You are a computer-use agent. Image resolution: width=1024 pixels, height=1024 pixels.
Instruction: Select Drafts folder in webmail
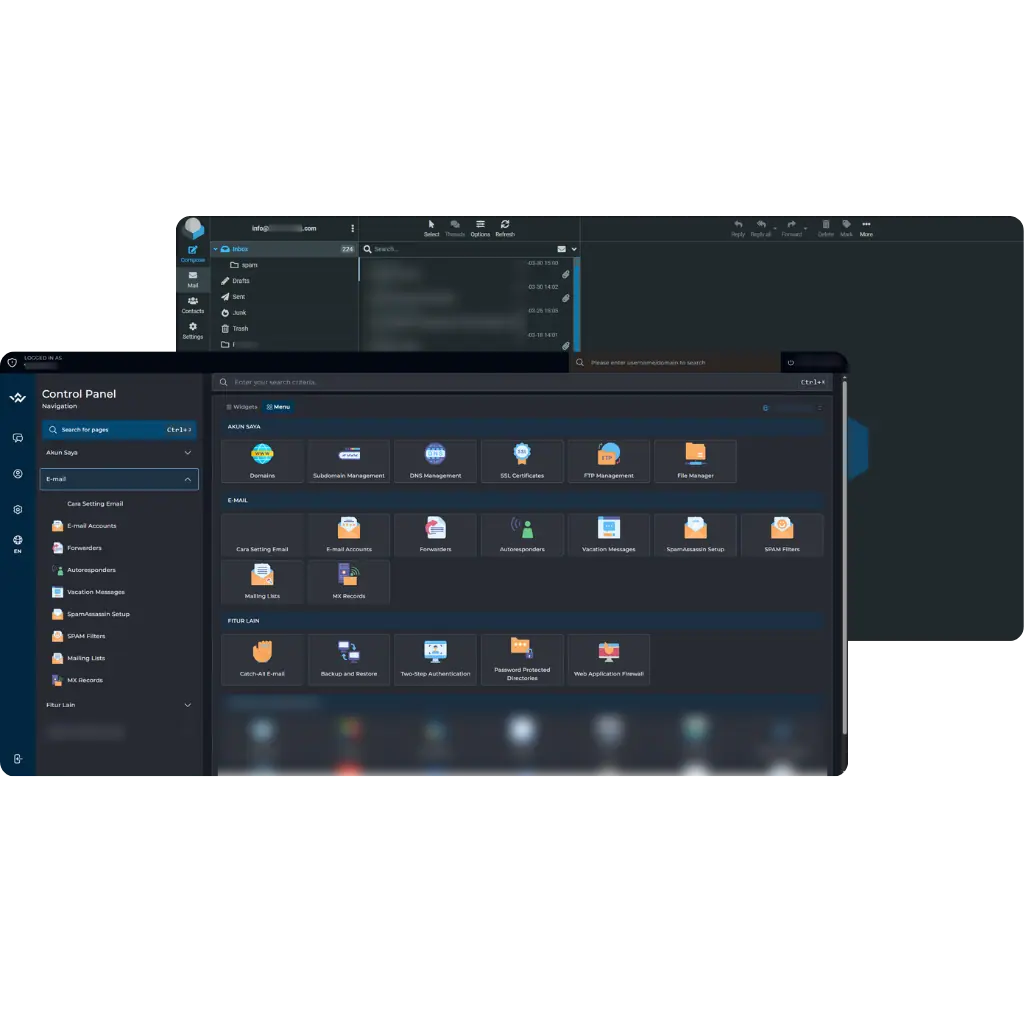click(x=235, y=281)
